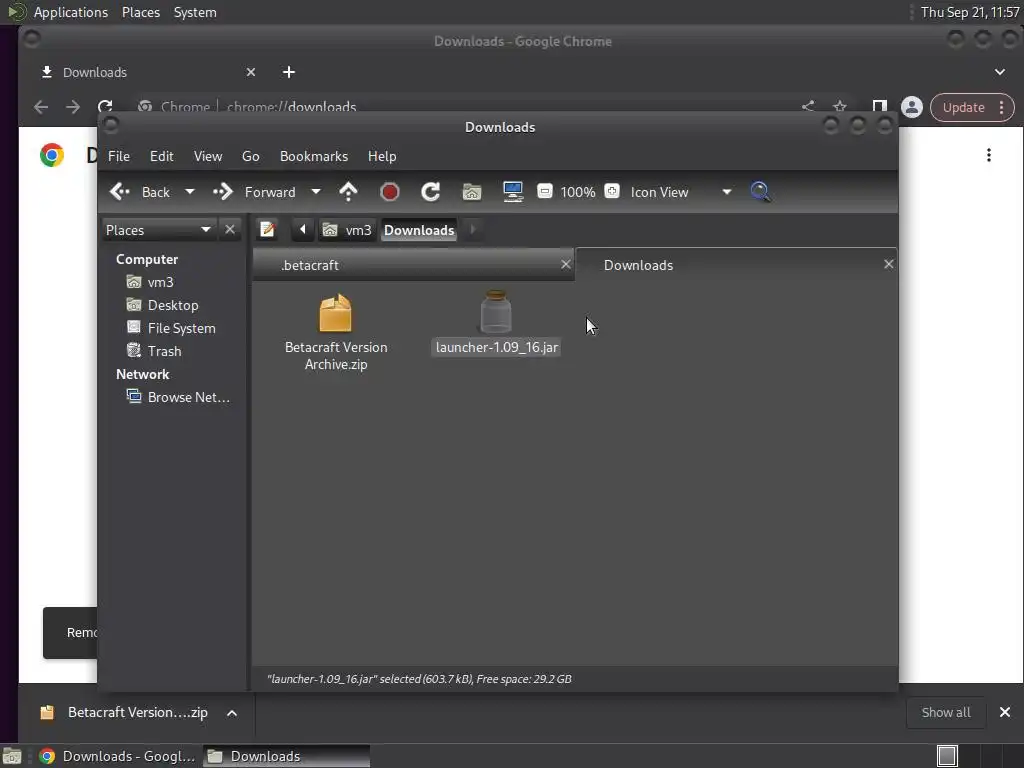Select the launcher-1.09_16.jar file icon

(x=496, y=312)
